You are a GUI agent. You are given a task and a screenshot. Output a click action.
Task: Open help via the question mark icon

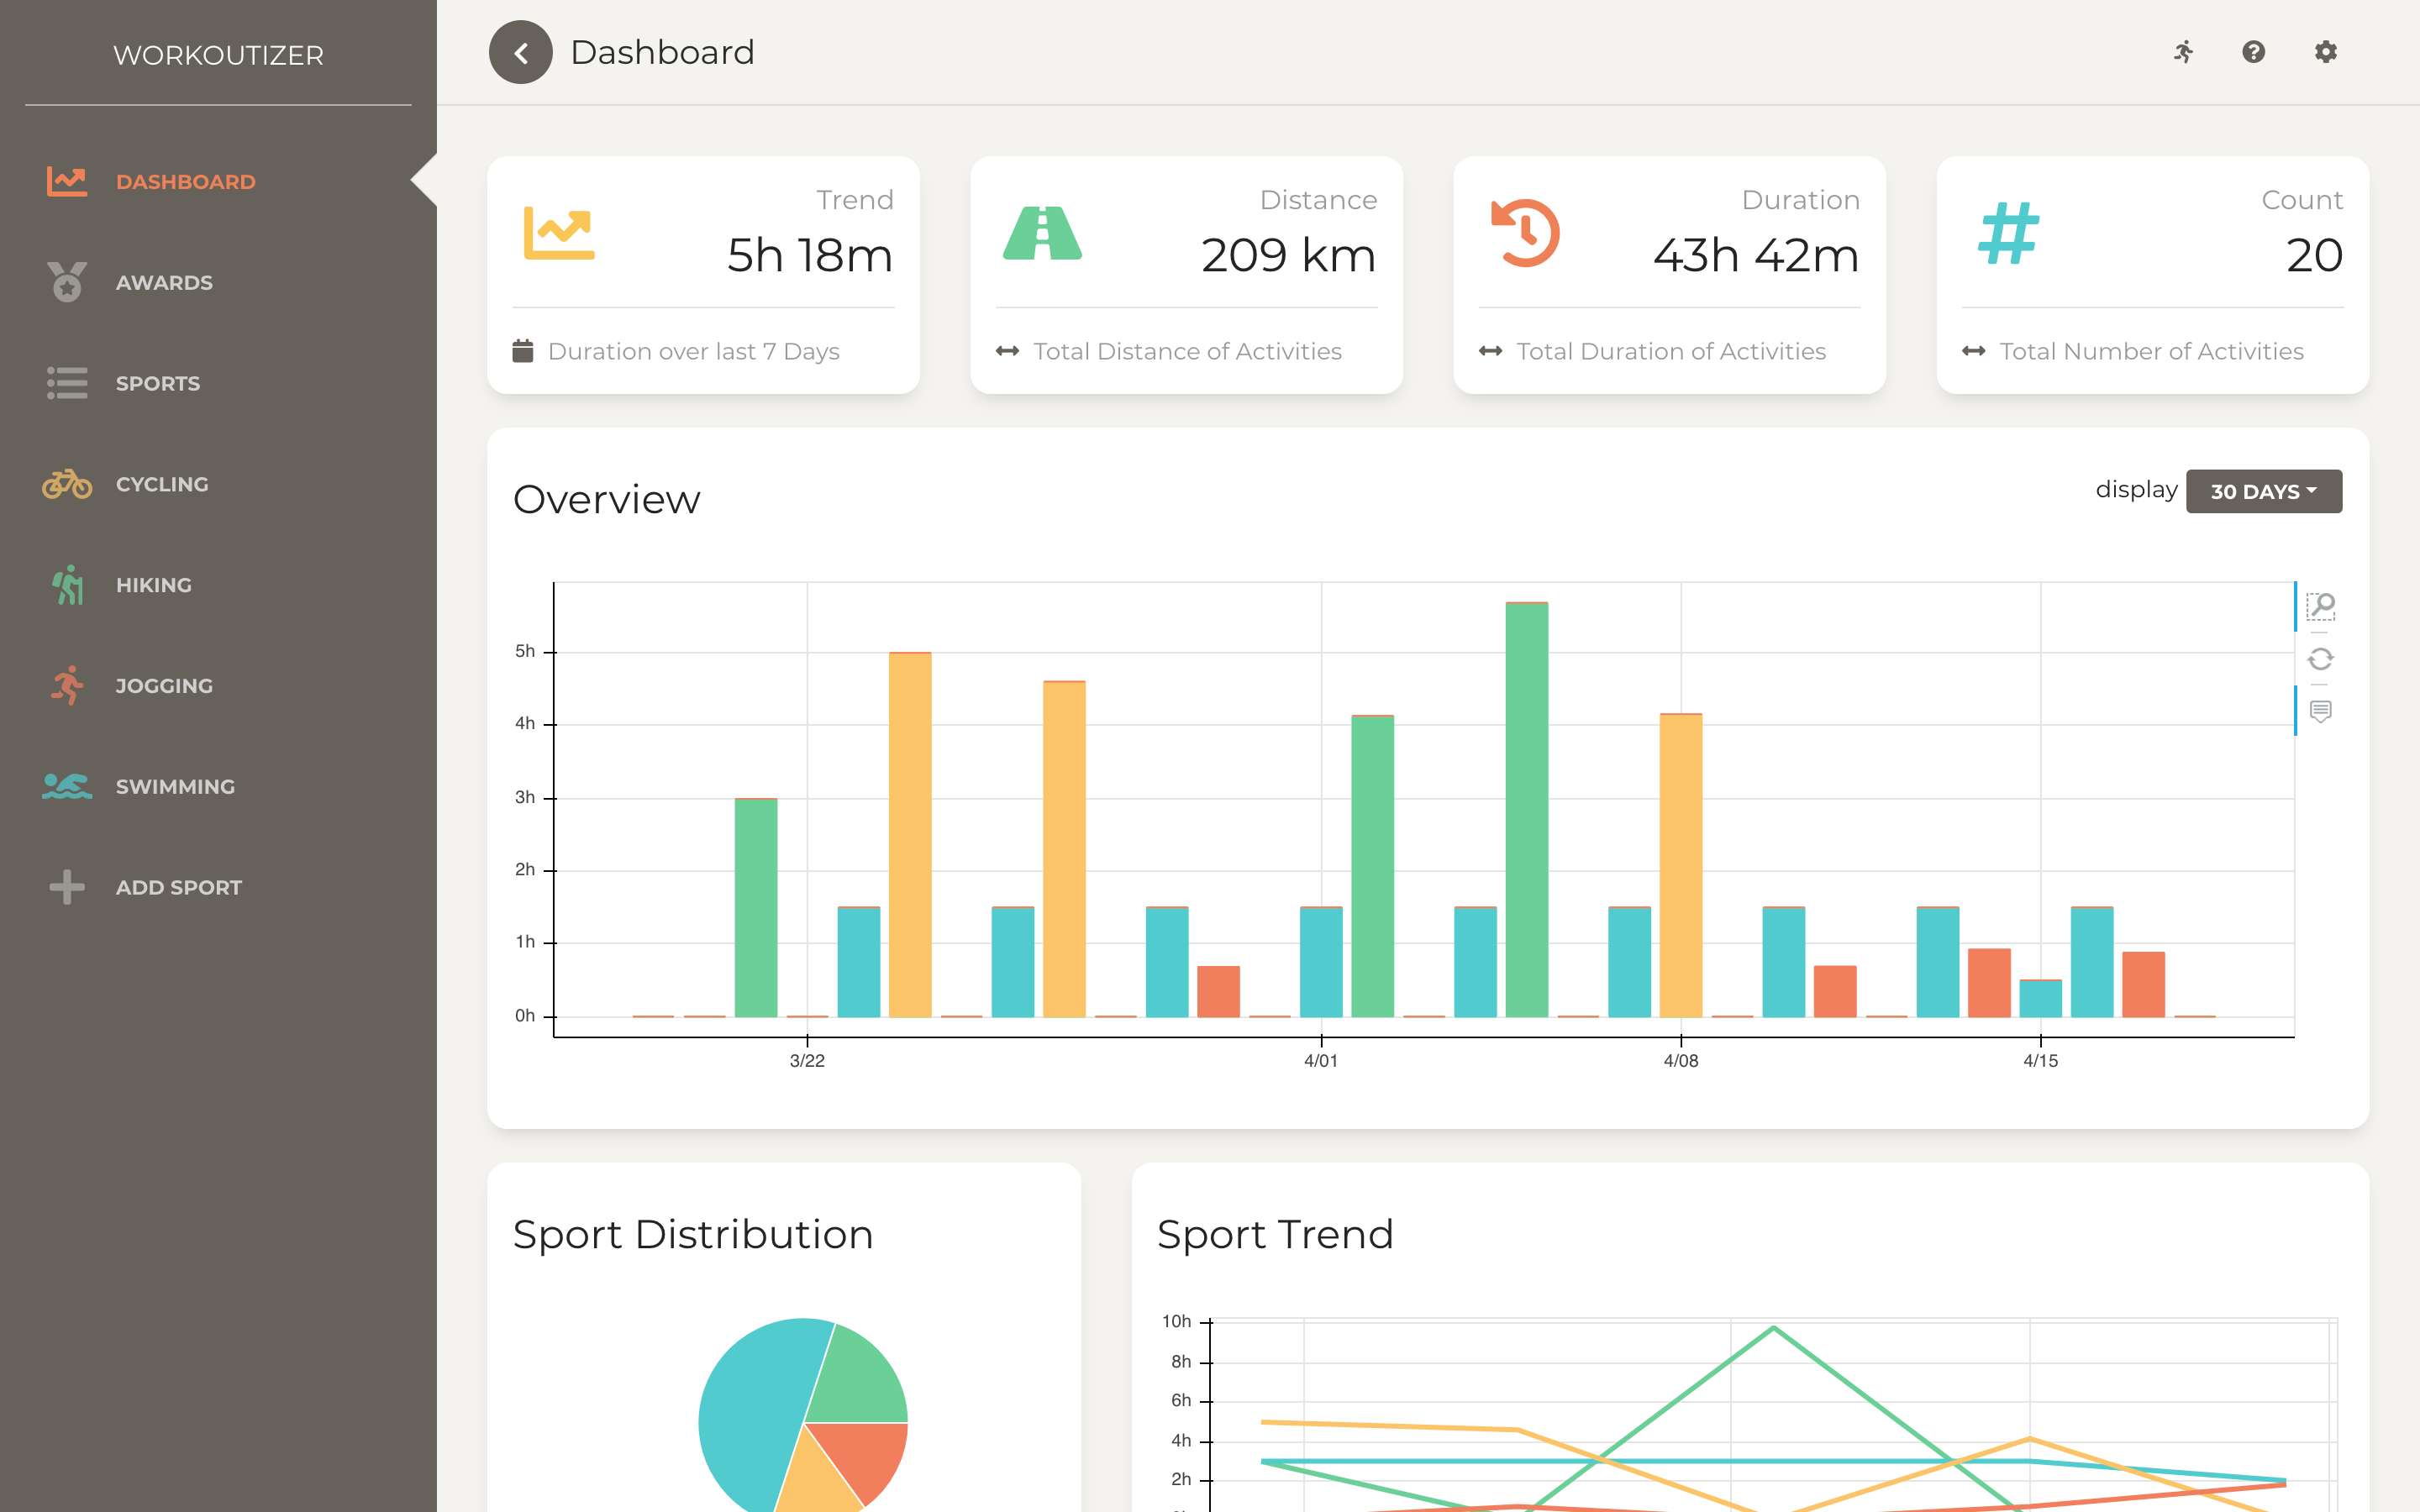click(2253, 52)
